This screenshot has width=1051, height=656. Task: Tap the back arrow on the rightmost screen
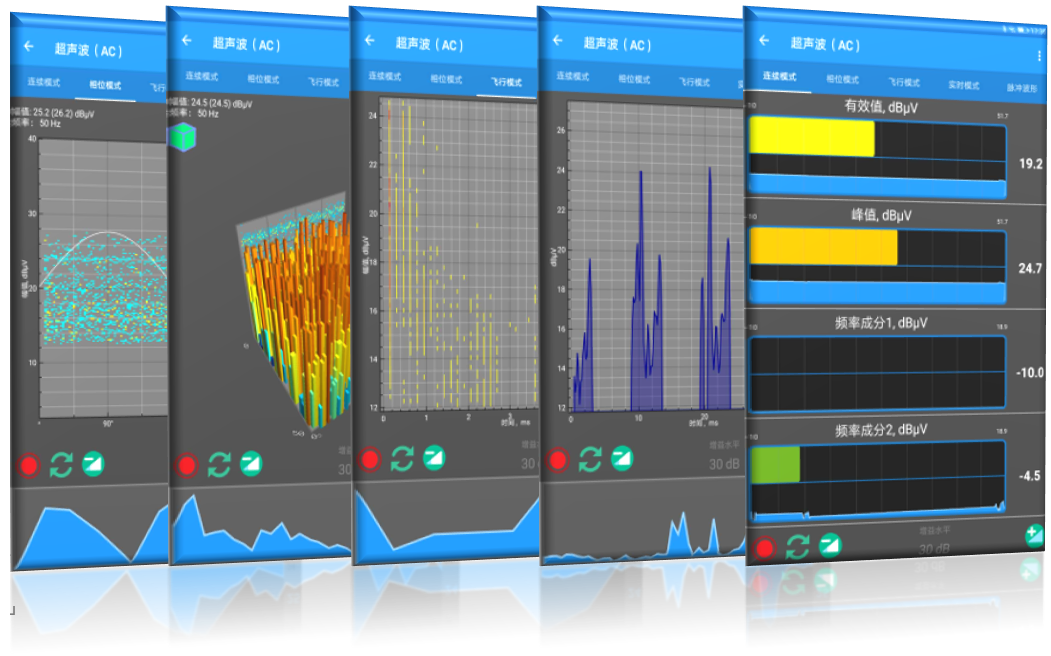764,41
